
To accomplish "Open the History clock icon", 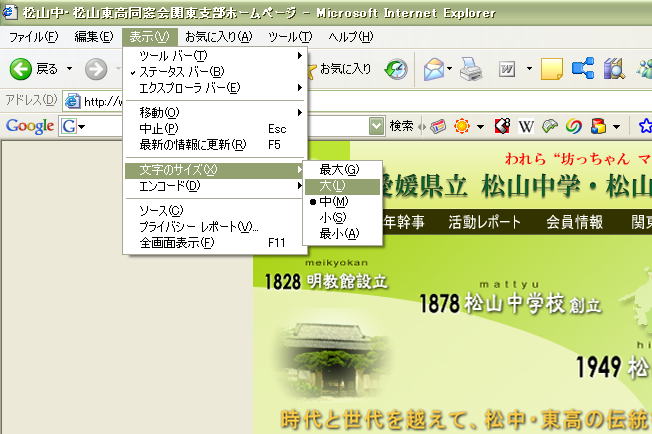I will tap(396, 69).
